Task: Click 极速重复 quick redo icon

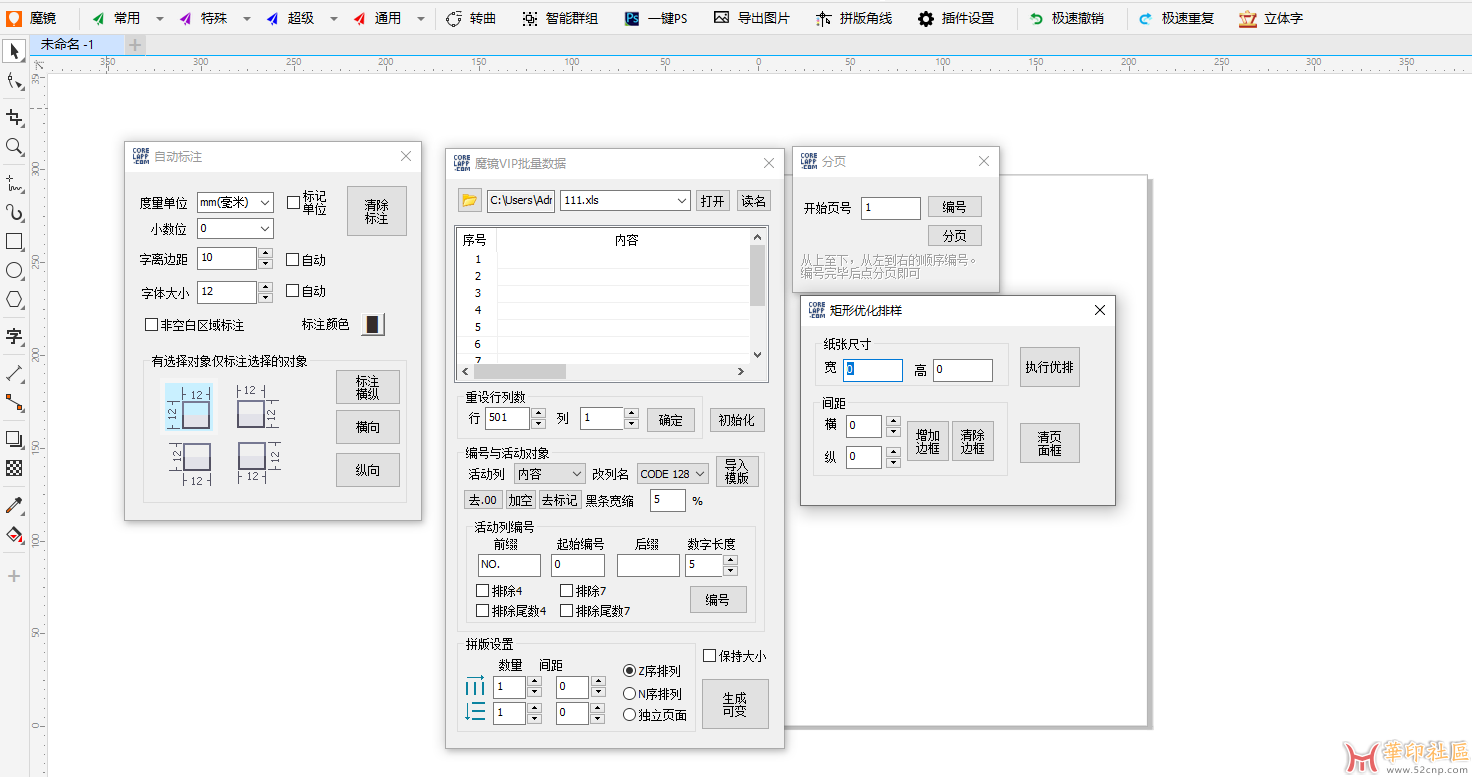Action: tap(1145, 18)
